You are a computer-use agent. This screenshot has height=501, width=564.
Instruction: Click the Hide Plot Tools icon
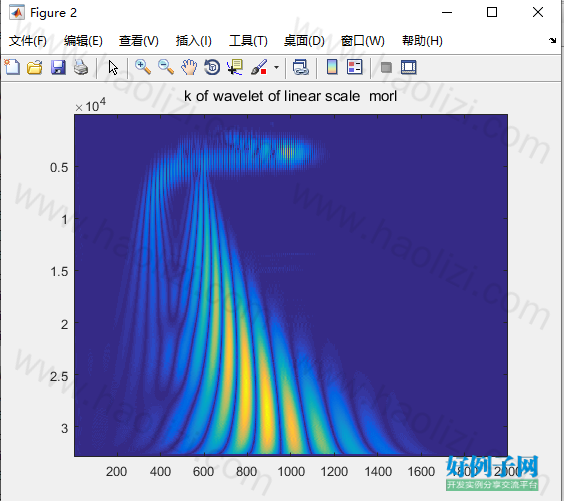click(386, 67)
